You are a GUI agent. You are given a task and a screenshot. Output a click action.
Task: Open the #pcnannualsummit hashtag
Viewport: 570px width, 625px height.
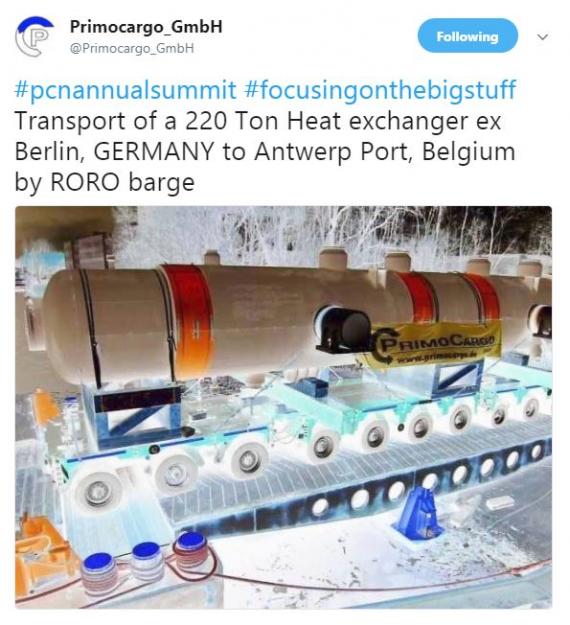(x=125, y=90)
